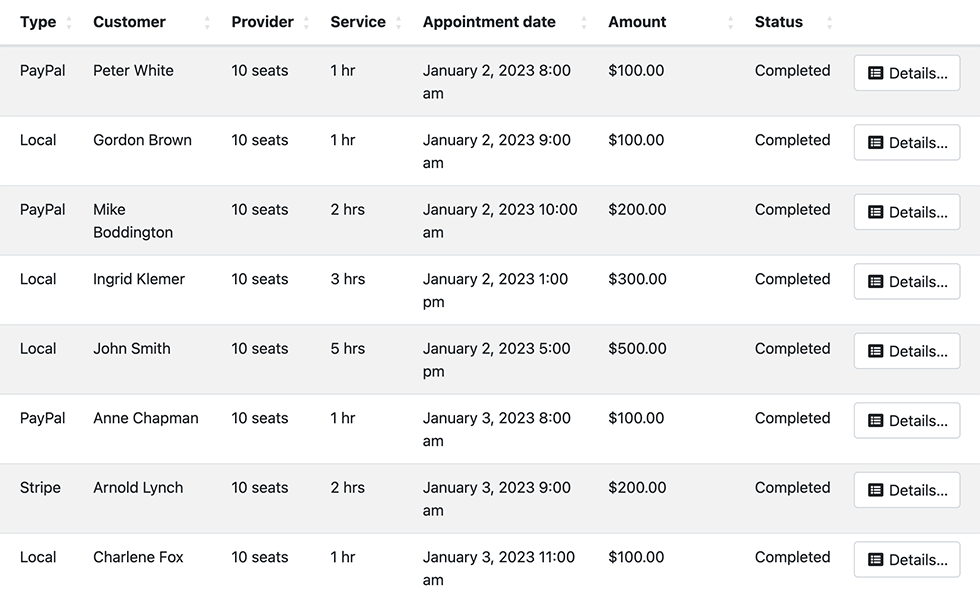Click the table icon on Peter White's Details button
The height and width of the screenshot is (598, 980).
point(877,72)
